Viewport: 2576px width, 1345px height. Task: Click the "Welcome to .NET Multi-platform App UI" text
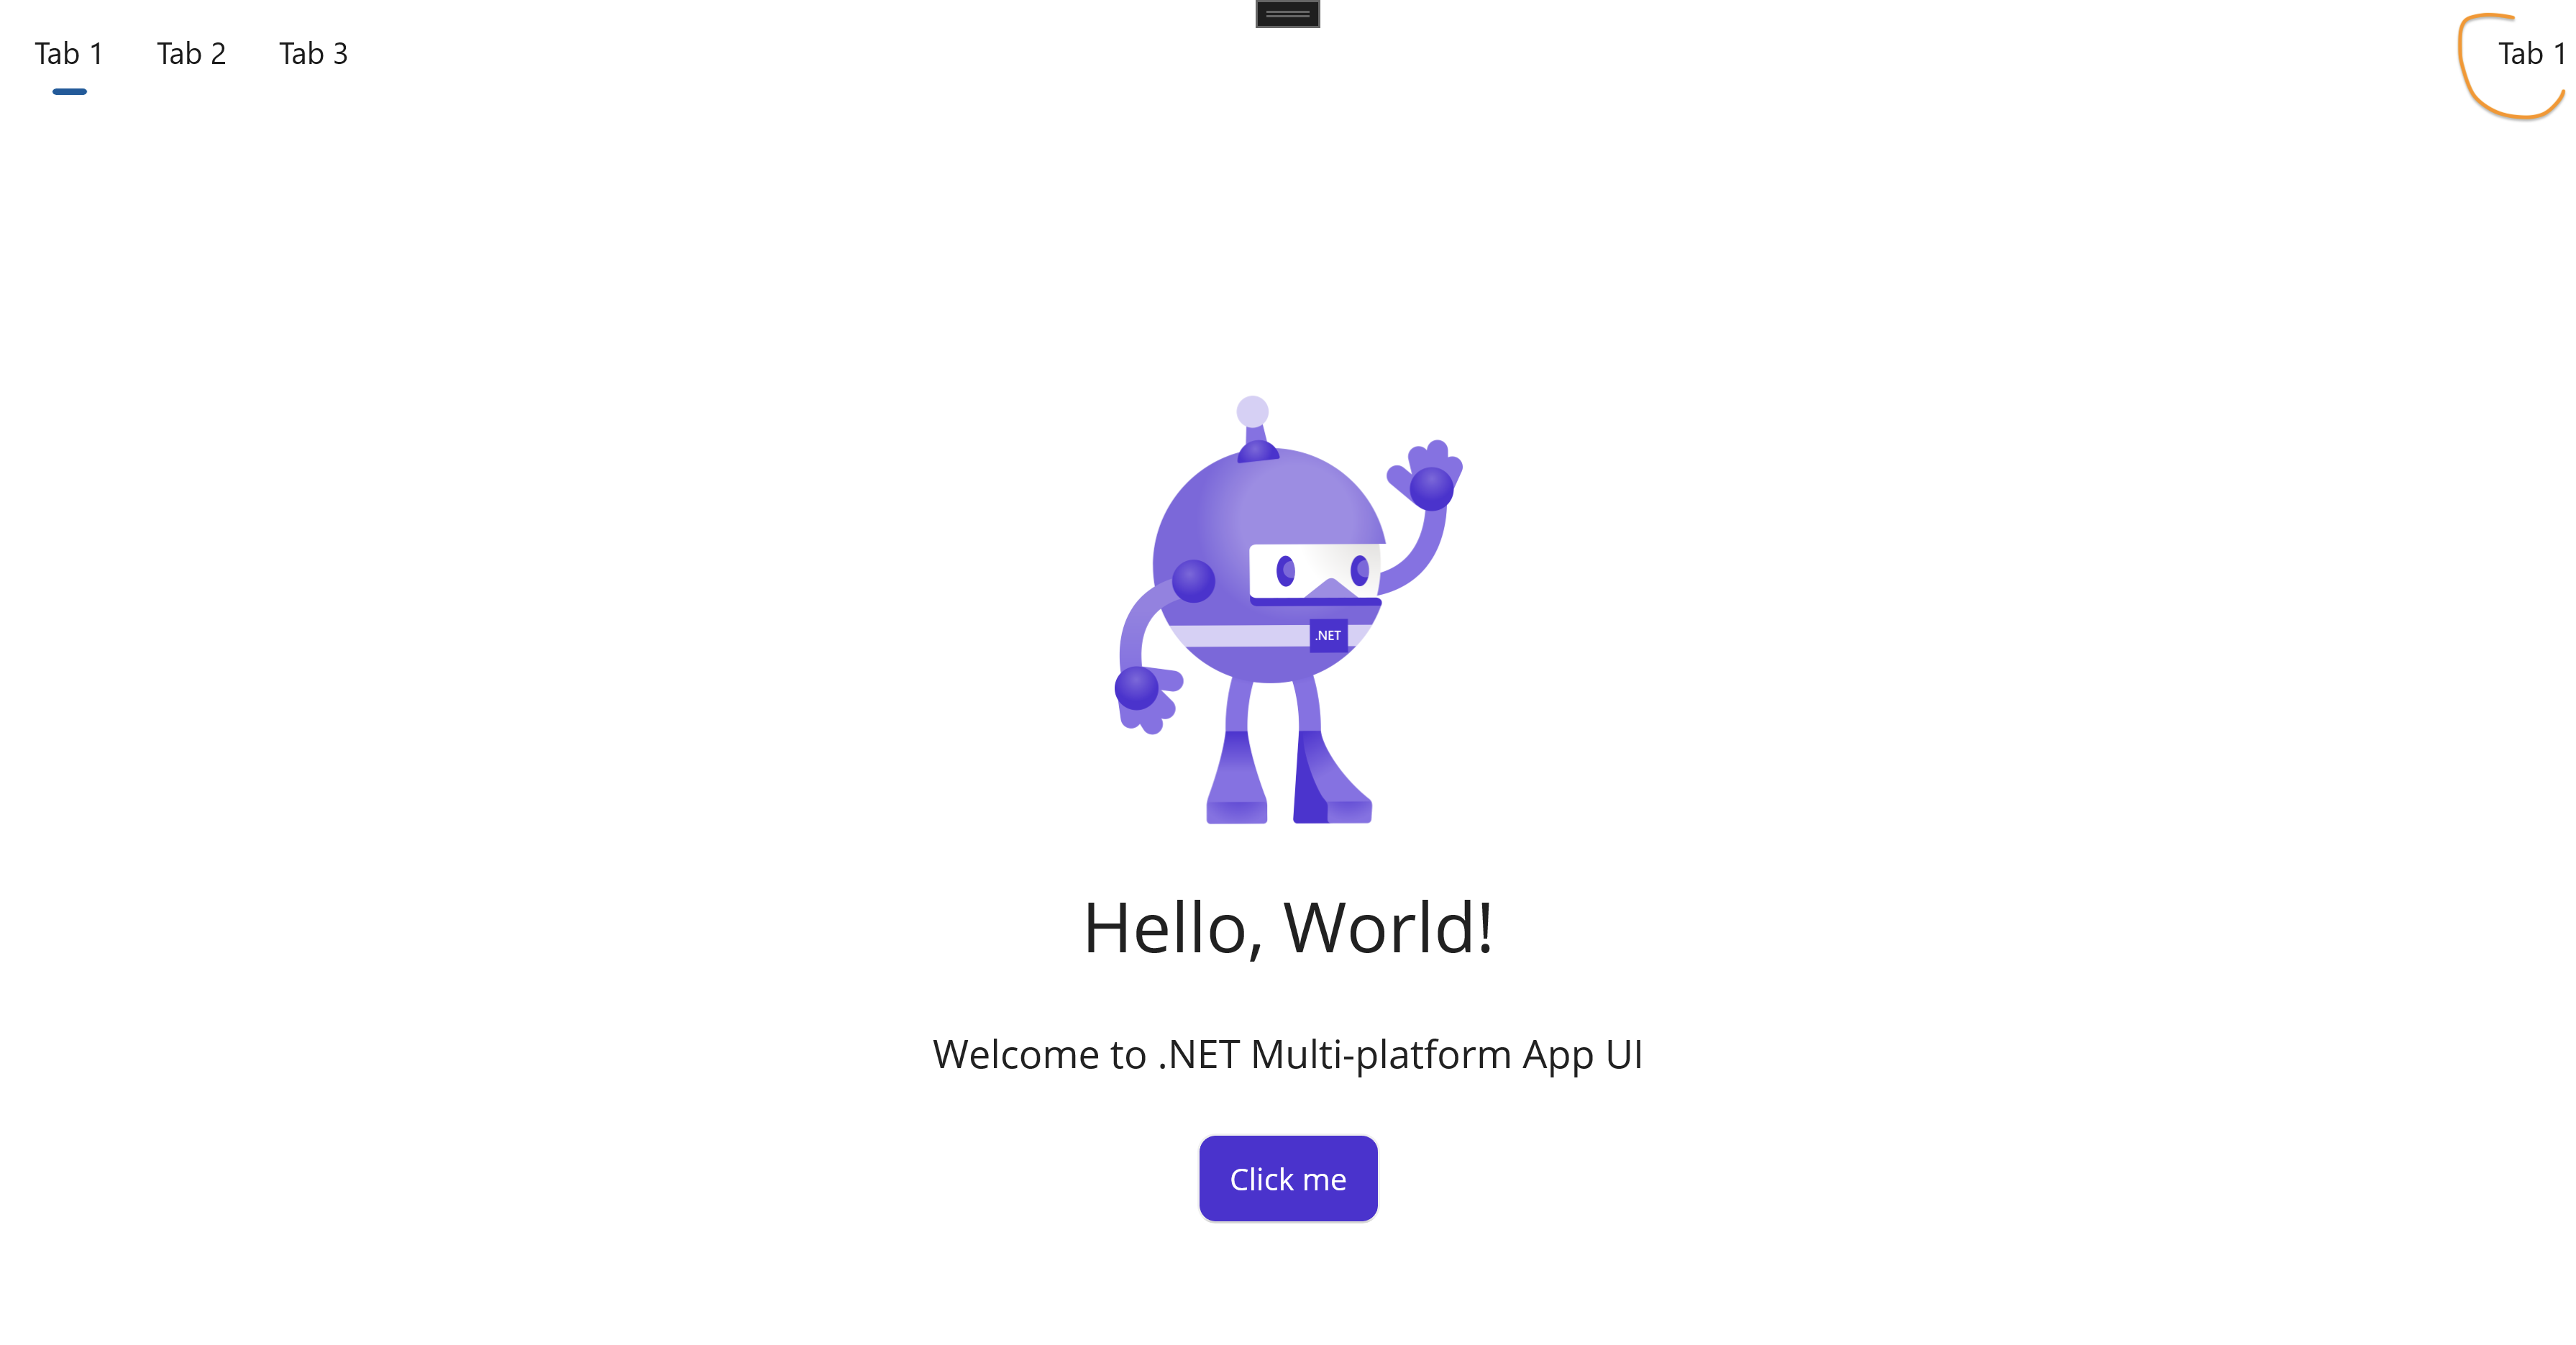click(x=1288, y=1055)
